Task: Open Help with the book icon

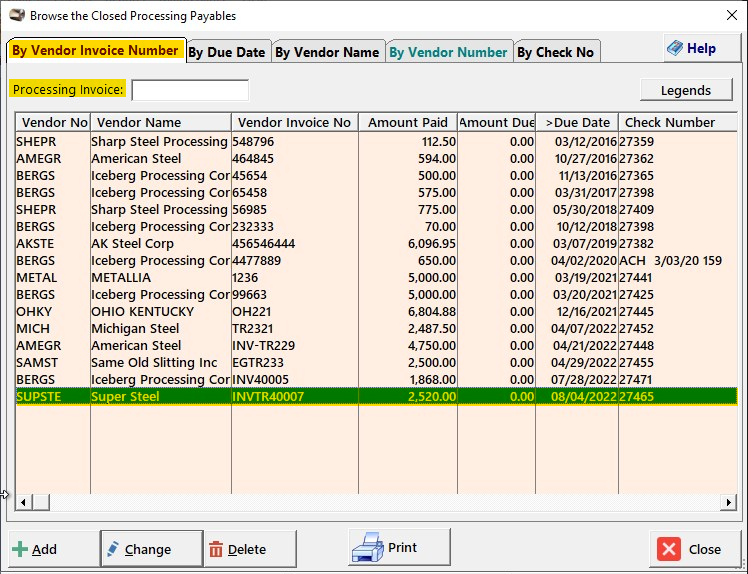Action: pyautogui.click(x=701, y=48)
